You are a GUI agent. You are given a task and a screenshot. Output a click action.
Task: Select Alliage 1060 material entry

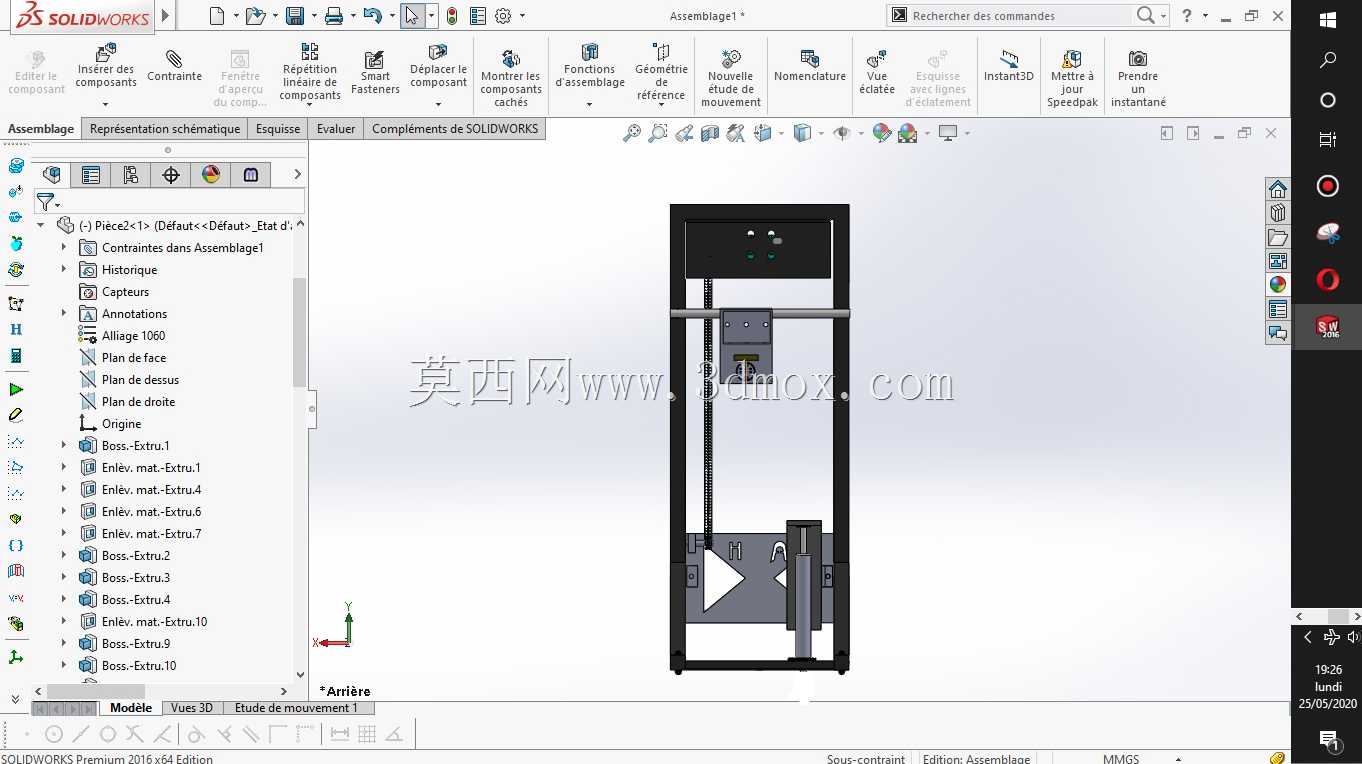[x=133, y=335]
